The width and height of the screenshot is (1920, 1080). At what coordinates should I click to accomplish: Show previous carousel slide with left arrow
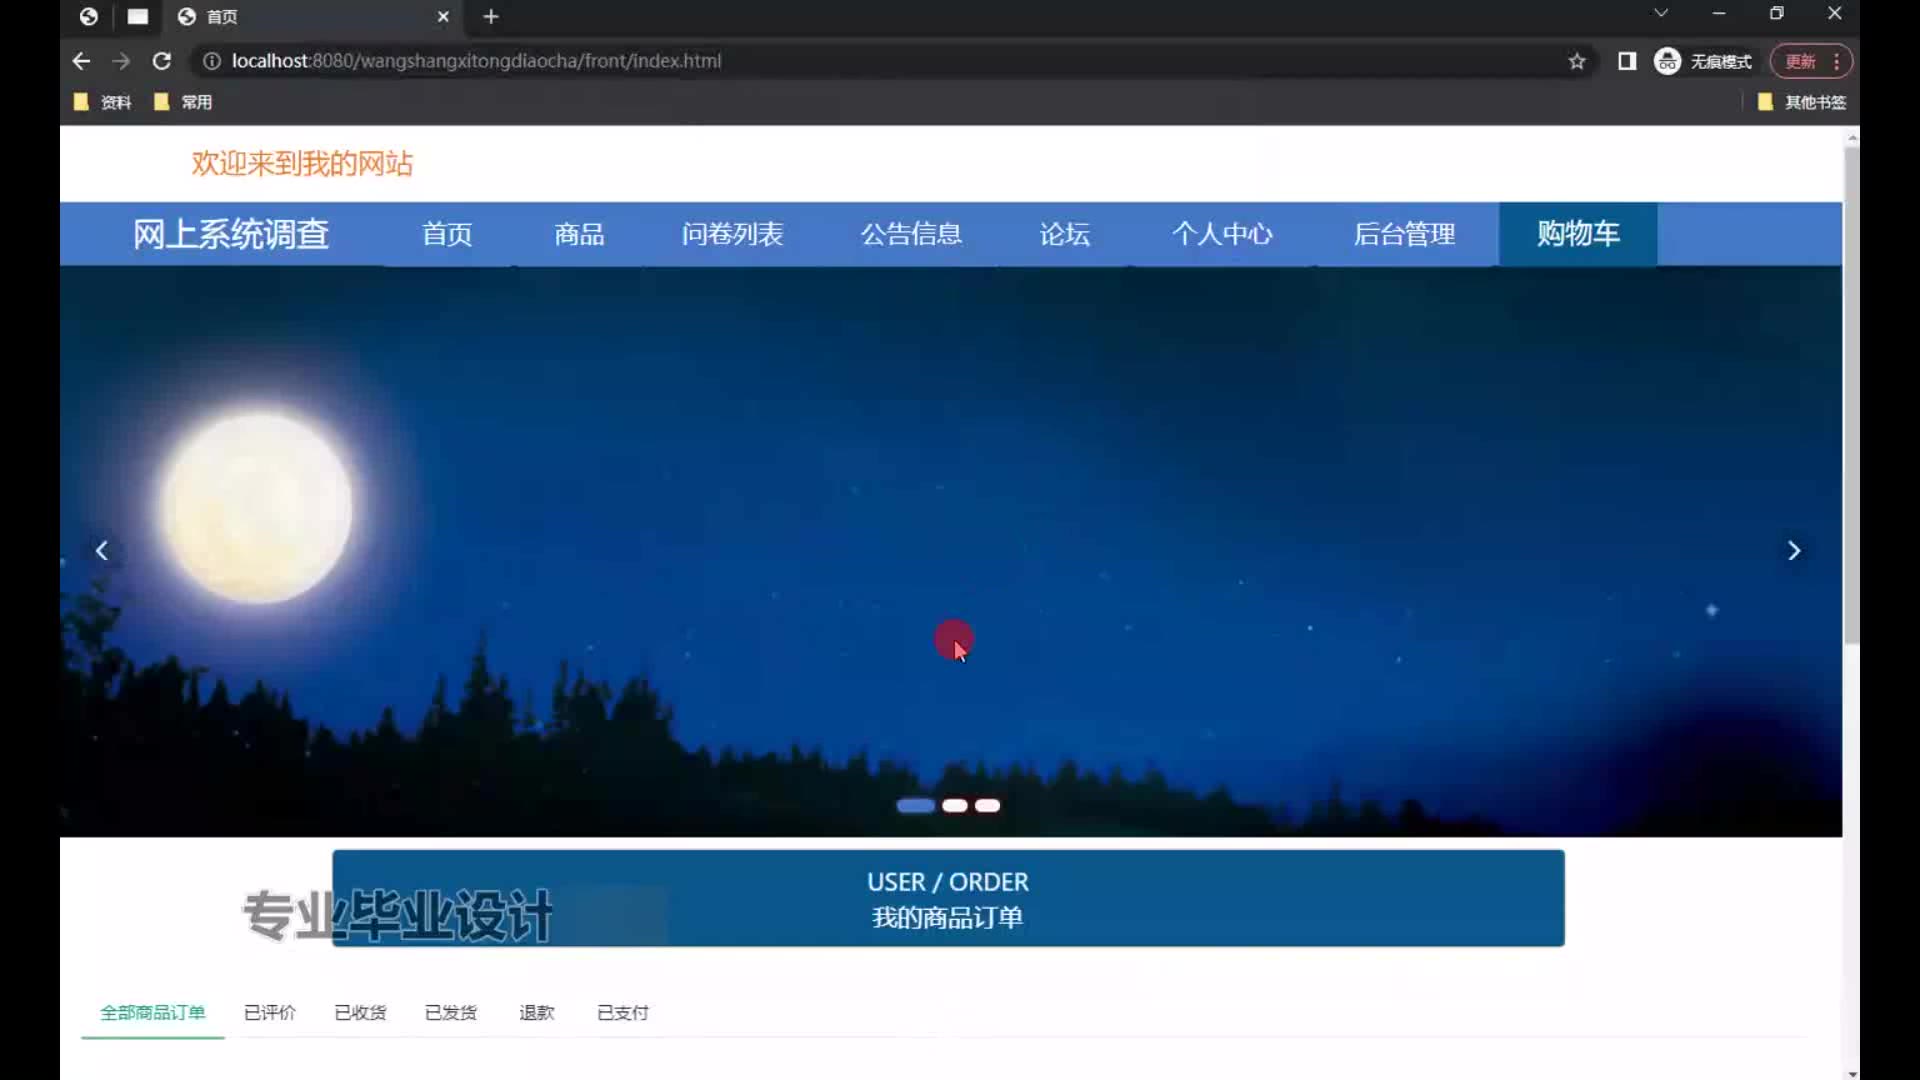click(102, 551)
